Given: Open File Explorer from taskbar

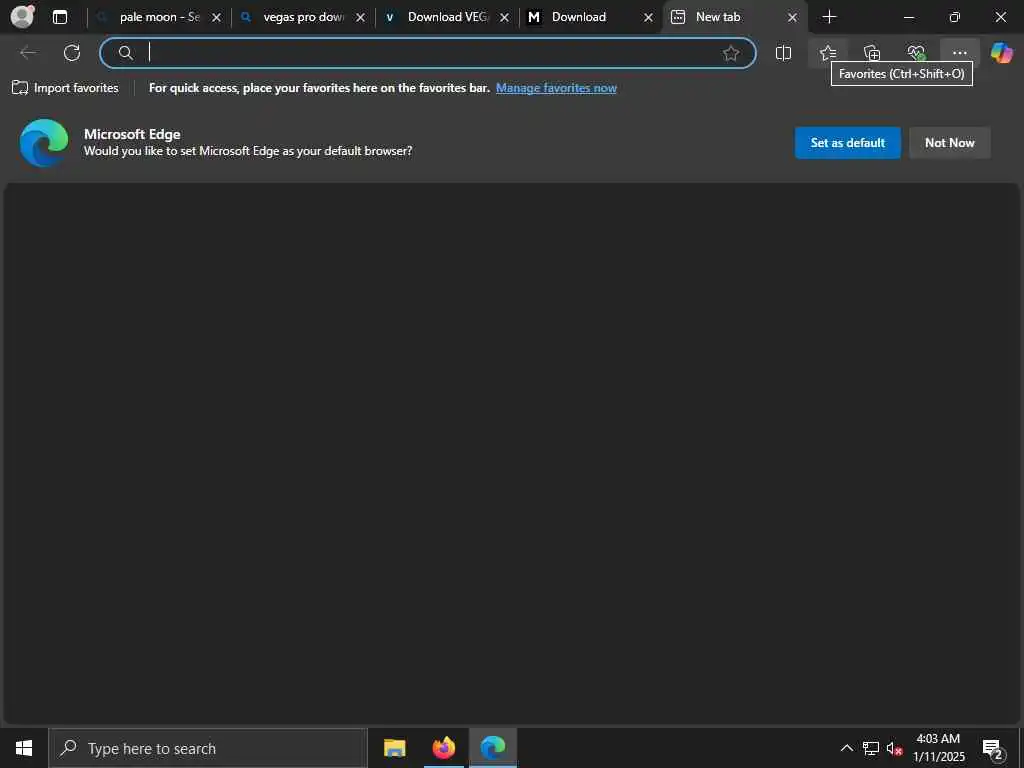Looking at the screenshot, I should [394, 748].
